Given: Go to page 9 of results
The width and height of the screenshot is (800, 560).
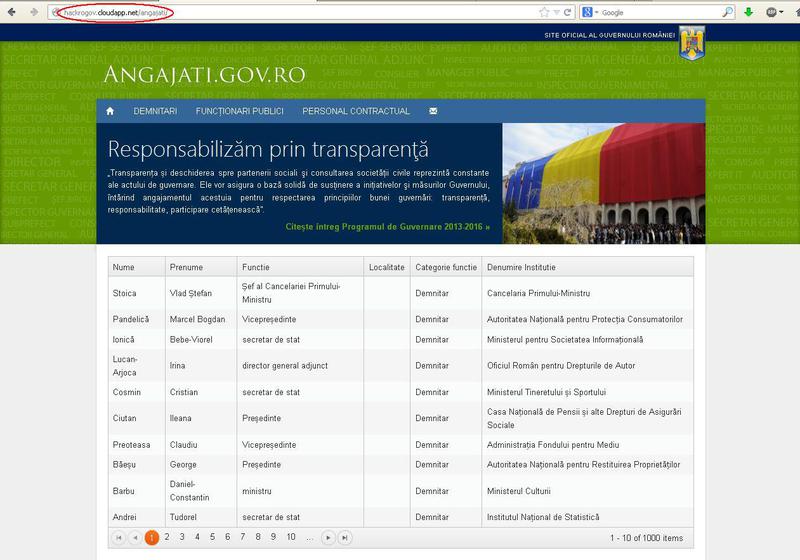Looking at the screenshot, I should pos(273,537).
